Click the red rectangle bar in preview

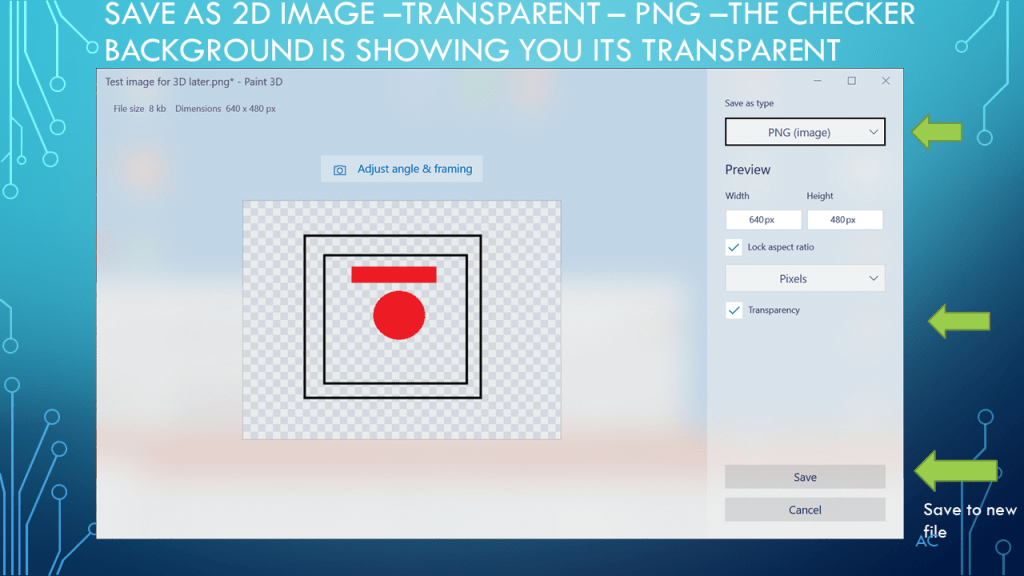point(393,274)
